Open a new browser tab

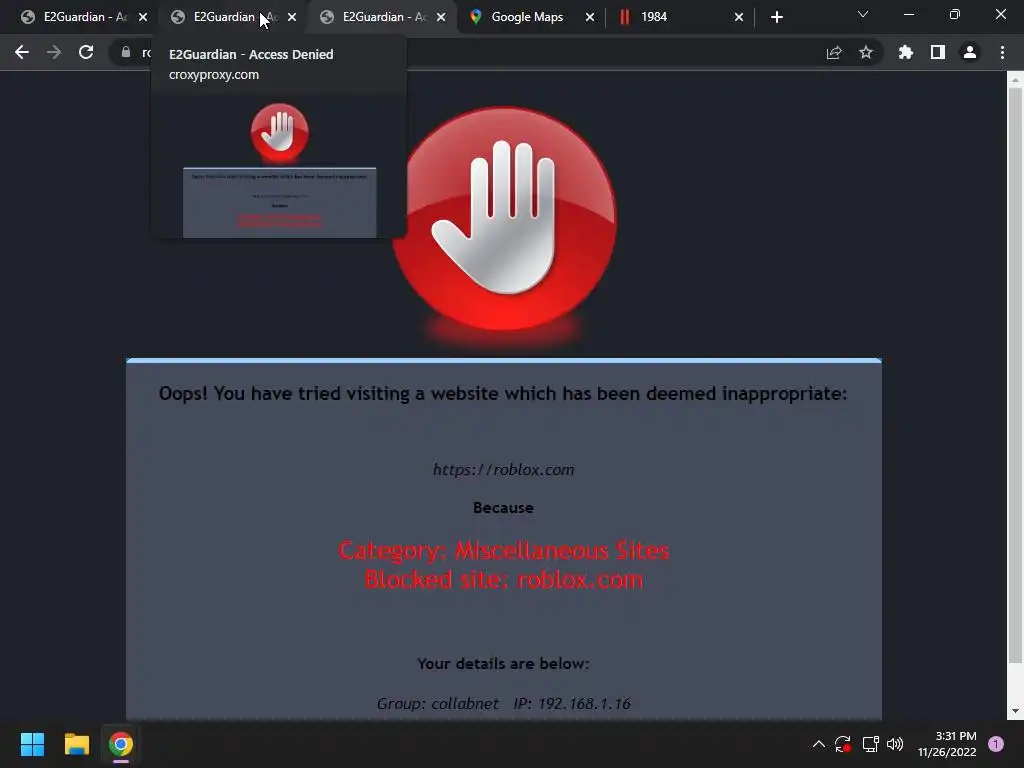click(x=776, y=17)
